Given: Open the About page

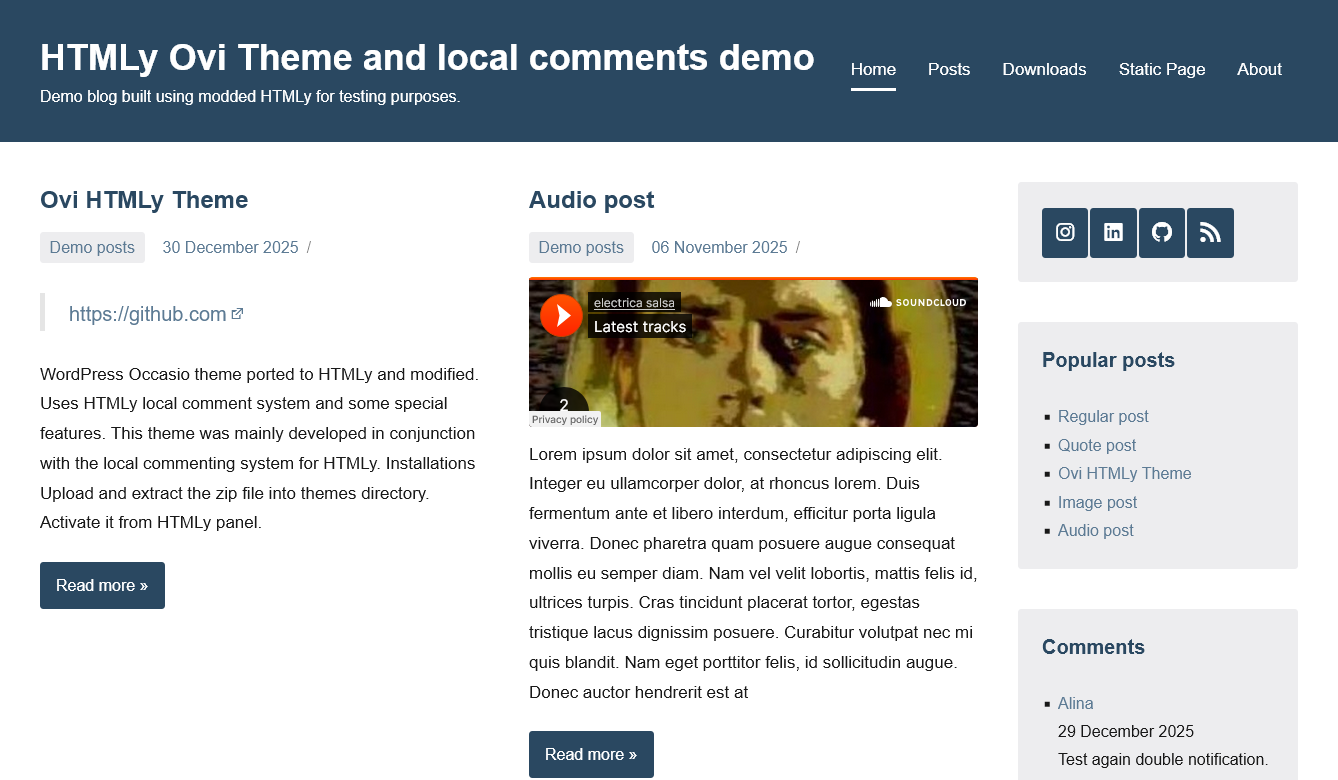Looking at the screenshot, I should click(x=1259, y=69).
